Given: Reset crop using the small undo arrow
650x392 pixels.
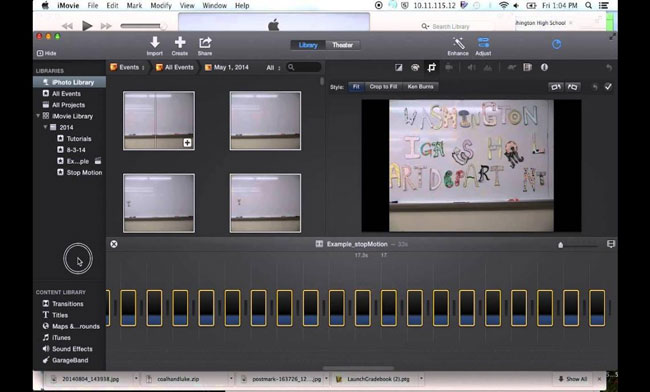Looking at the screenshot, I should coord(595,87).
